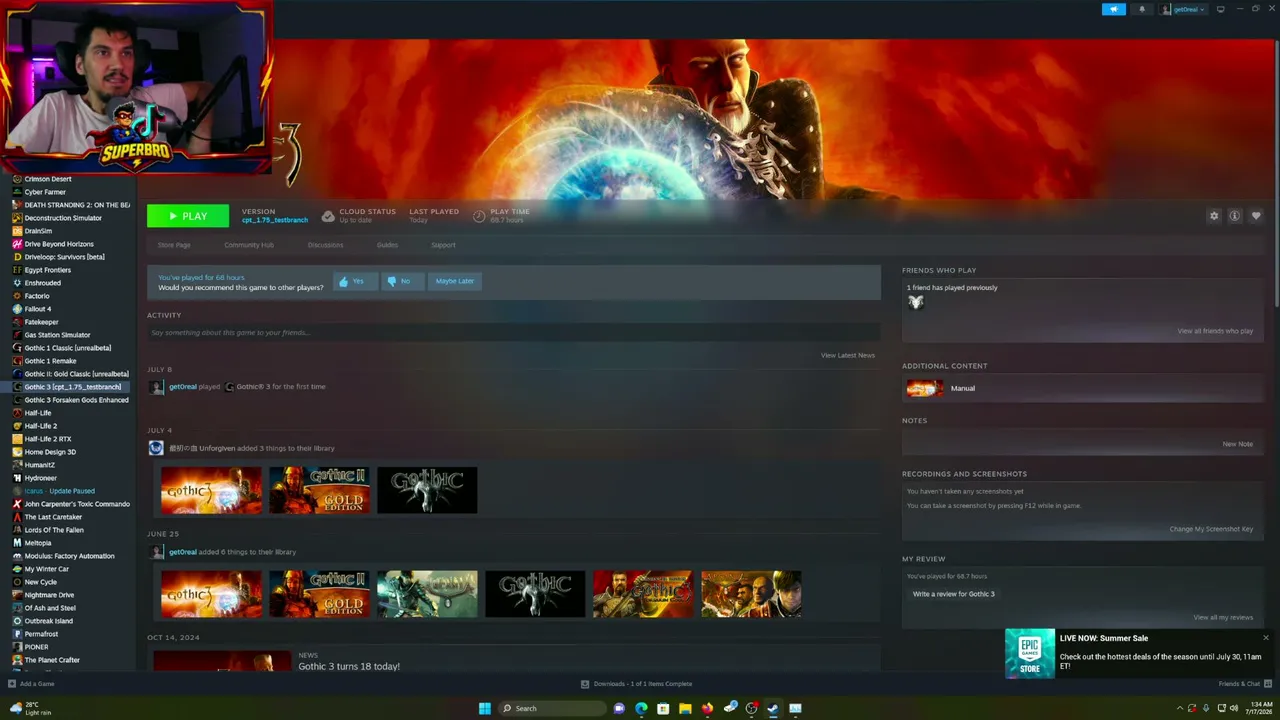Open the announcements megaphone icon
The width and height of the screenshot is (1280, 720).
point(1113,9)
